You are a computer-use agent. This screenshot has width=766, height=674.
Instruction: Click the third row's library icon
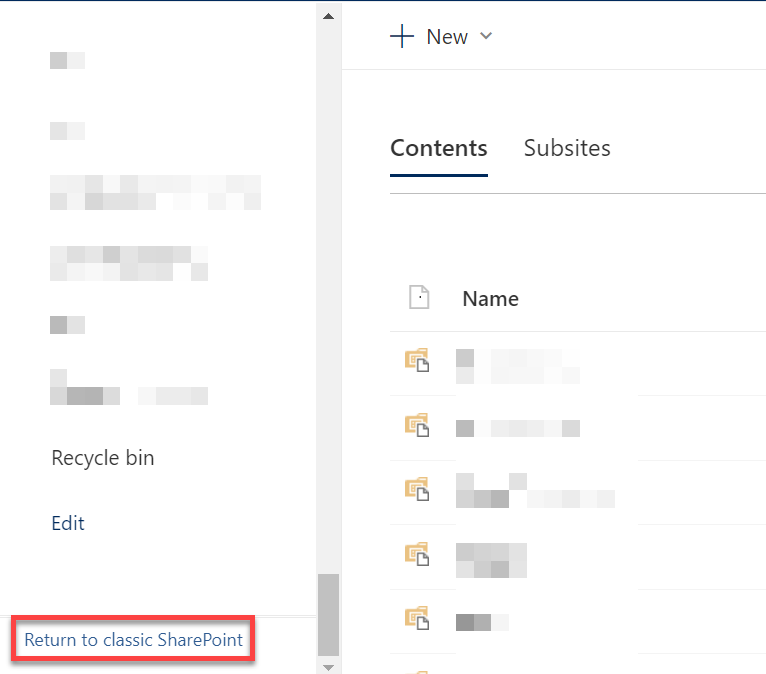pyautogui.click(x=416, y=490)
